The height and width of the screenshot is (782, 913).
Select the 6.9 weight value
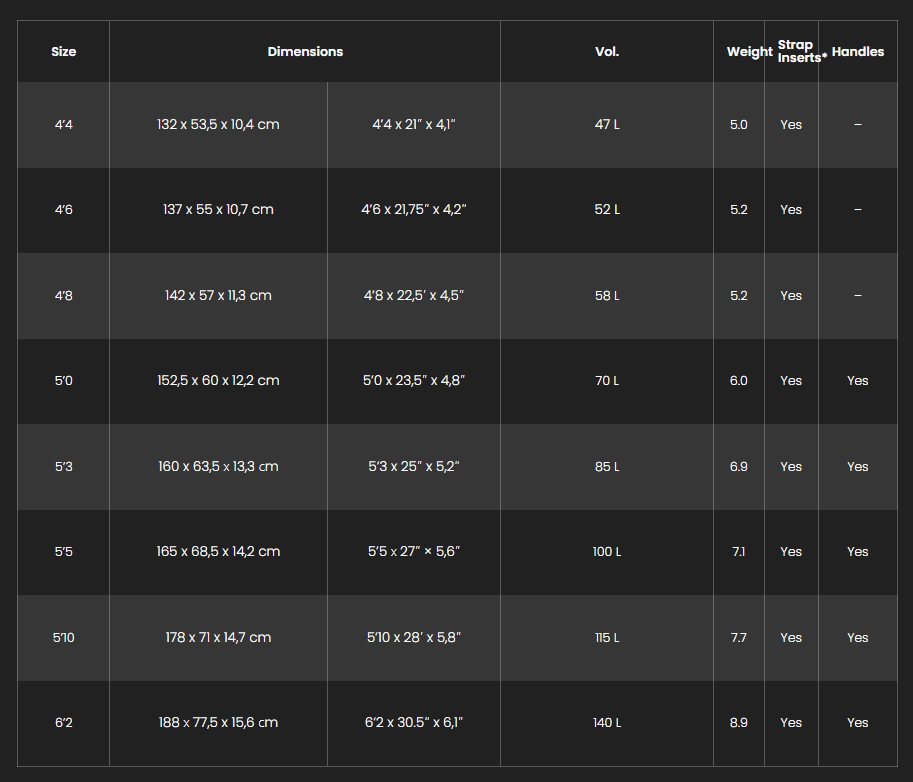coord(739,467)
